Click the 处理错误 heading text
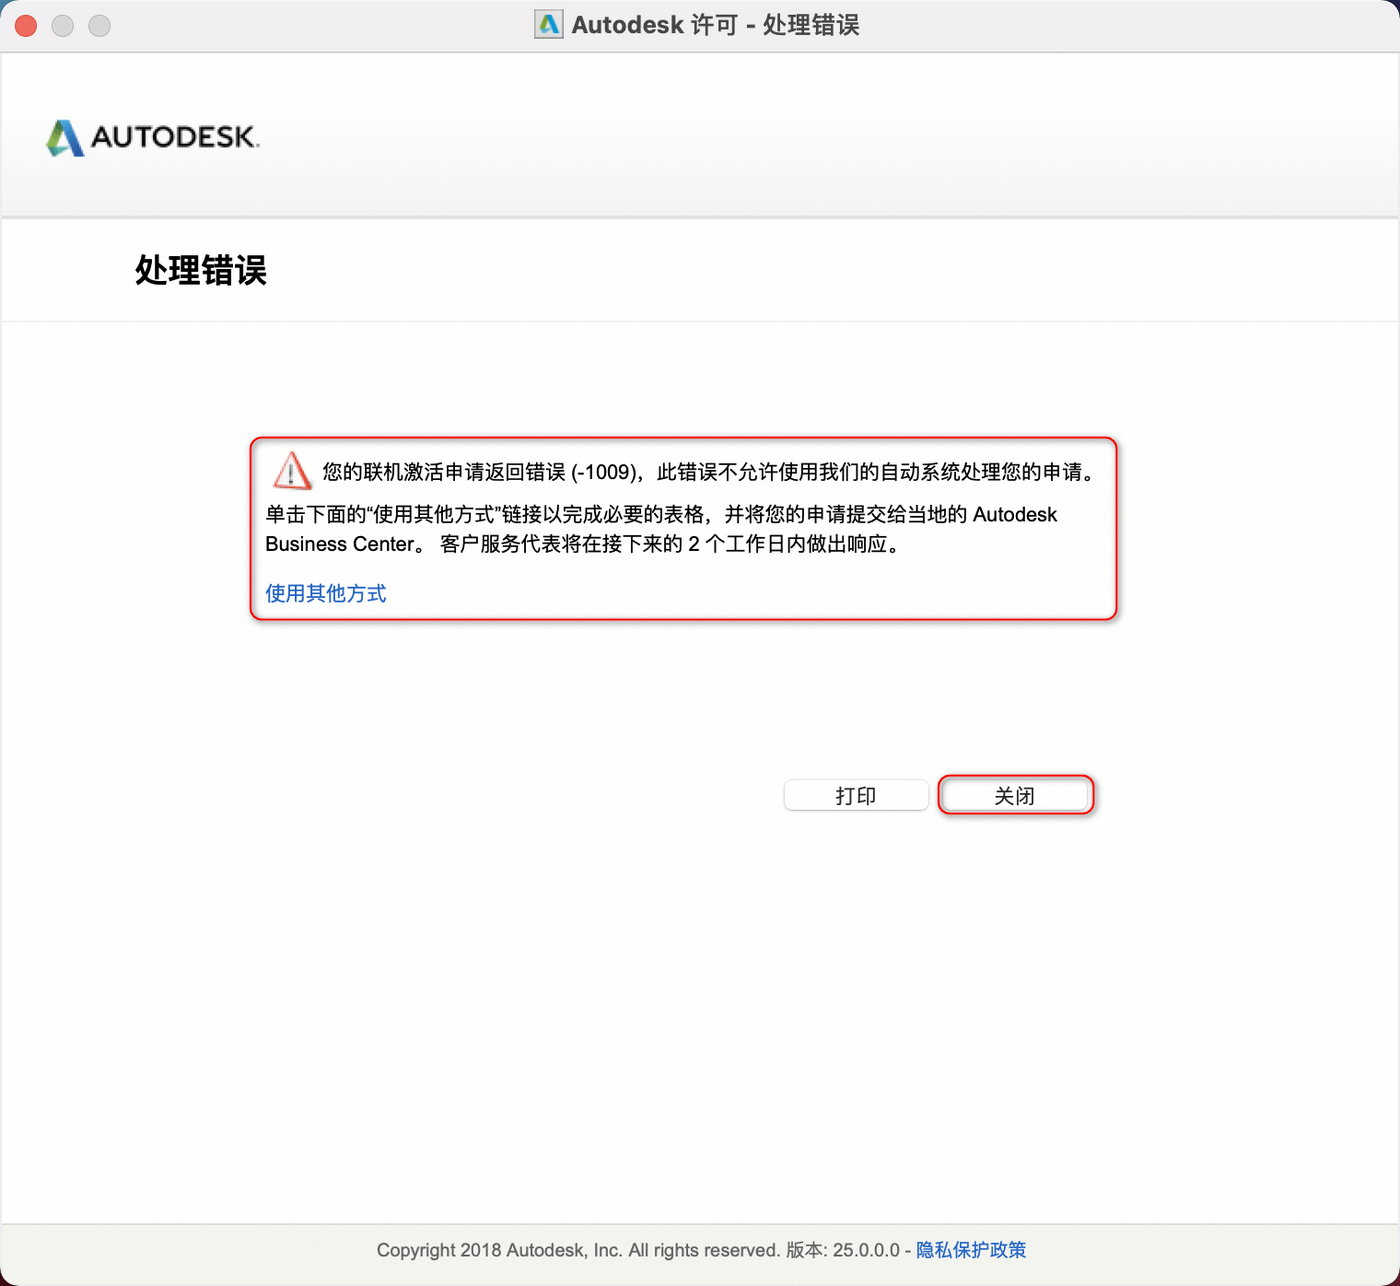 point(201,270)
